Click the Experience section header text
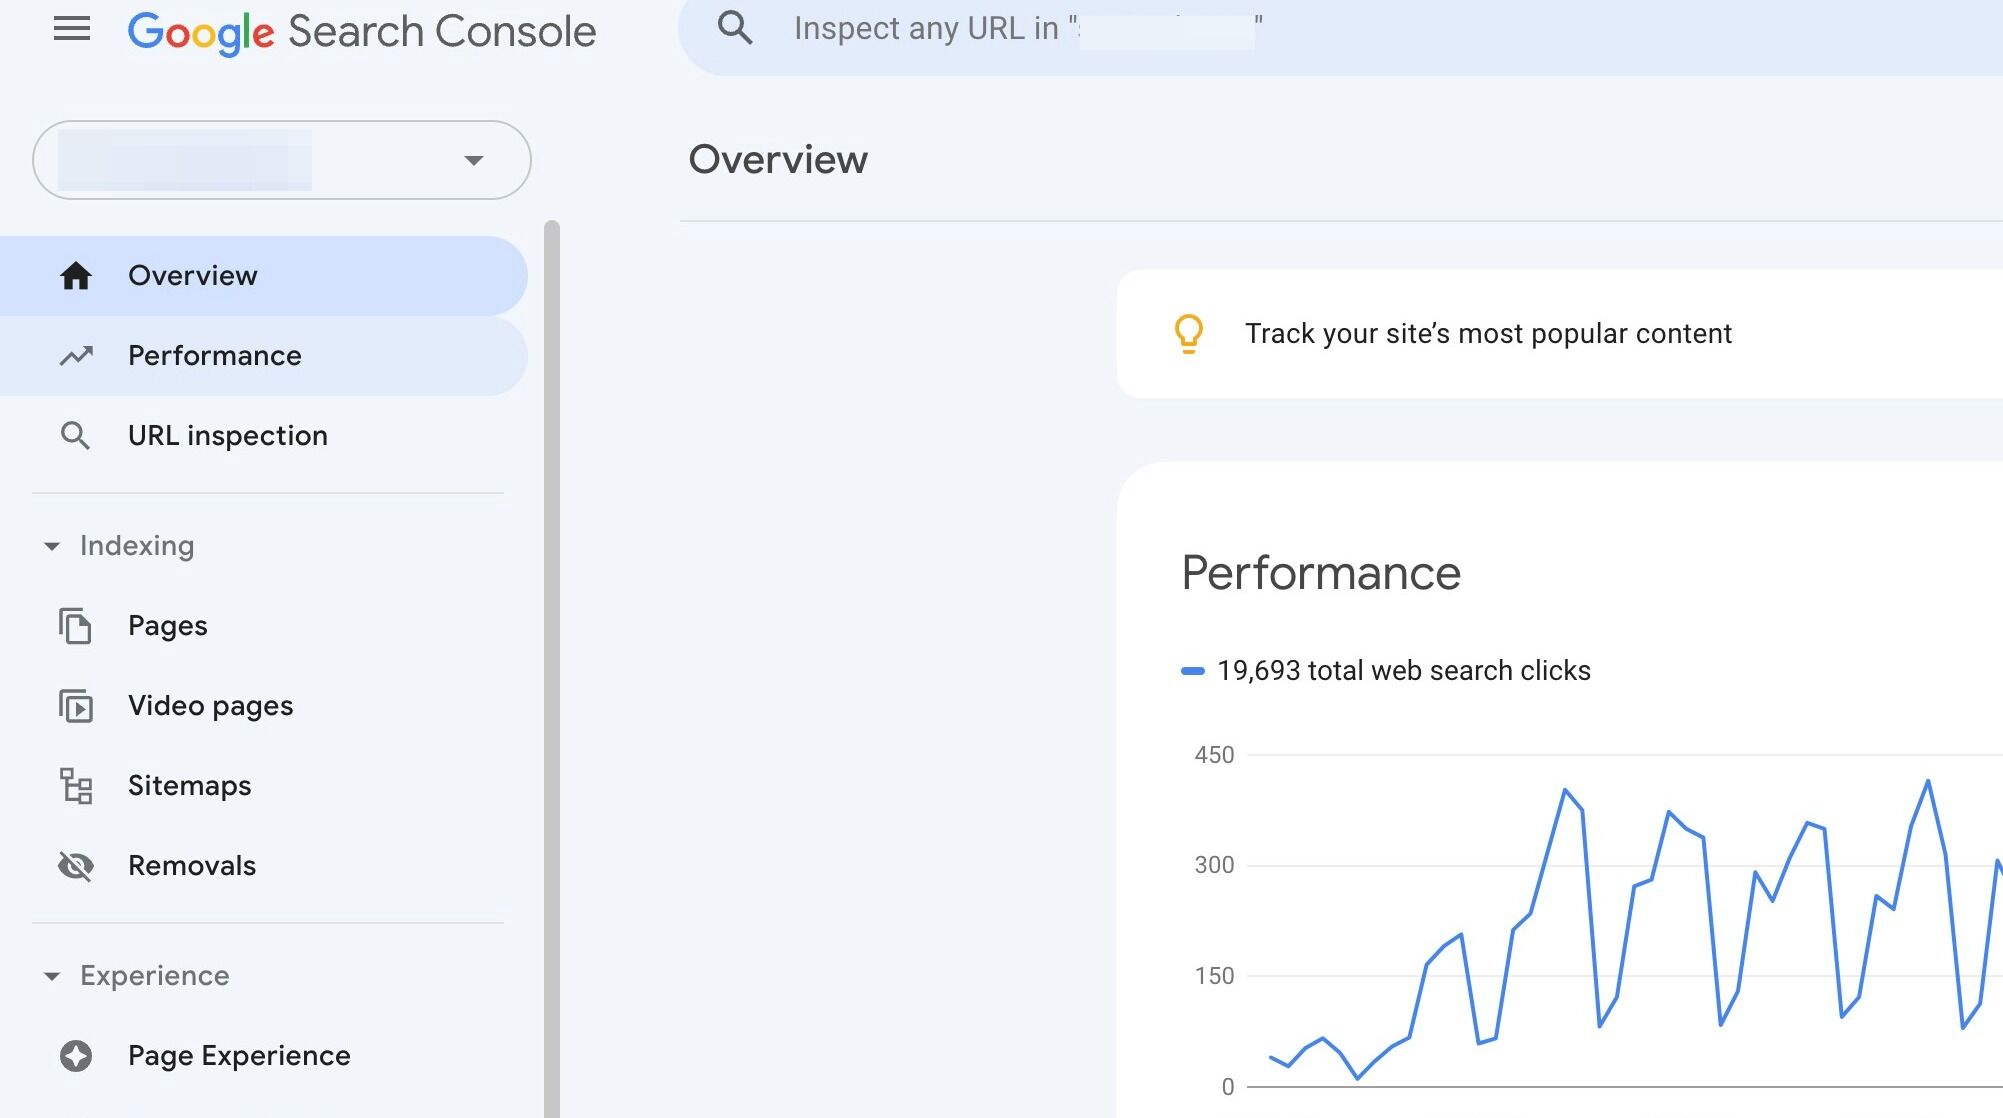 pyautogui.click(x=155, y=976)
